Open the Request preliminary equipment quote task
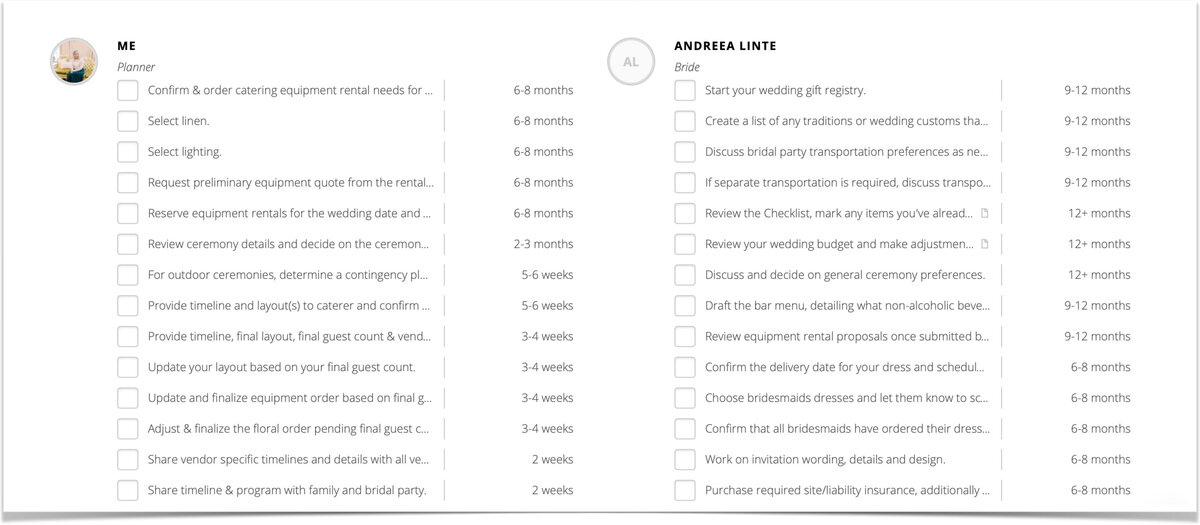This screenshot has height=525, width=1200. pyautogui.click(x=290, y=183)
